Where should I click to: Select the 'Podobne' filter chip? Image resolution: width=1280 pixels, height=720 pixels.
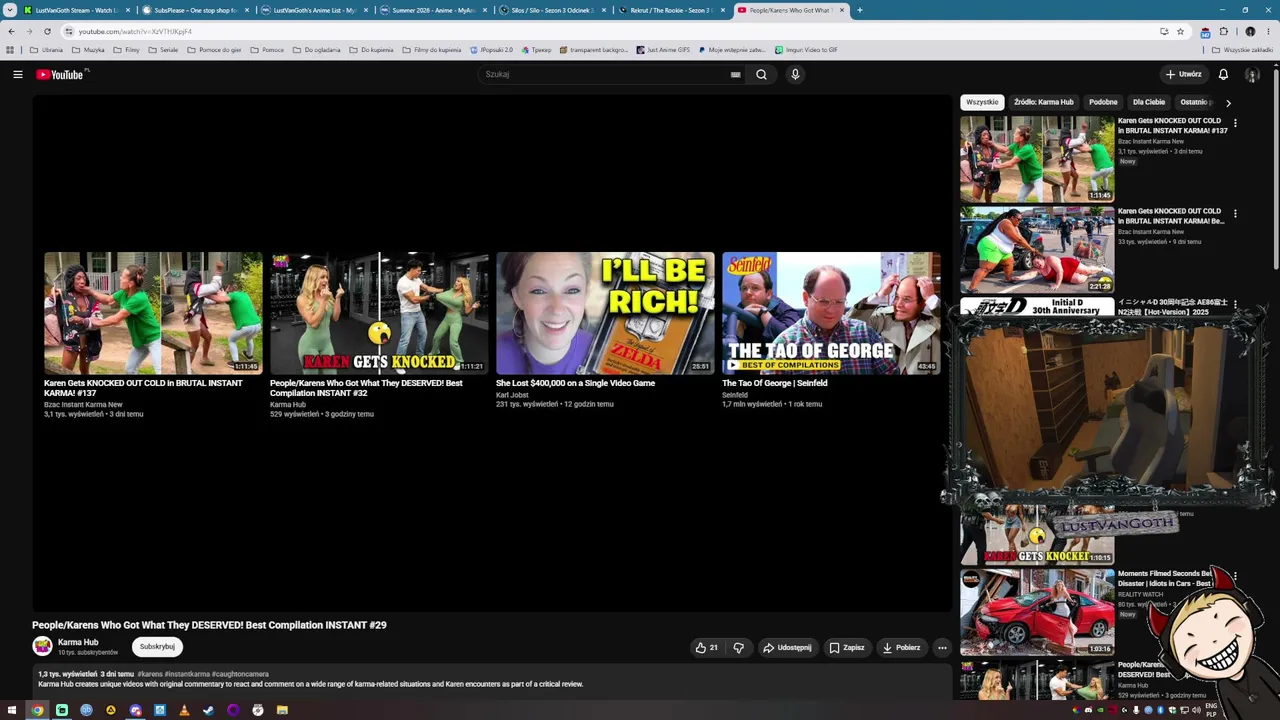point(1103,102)
